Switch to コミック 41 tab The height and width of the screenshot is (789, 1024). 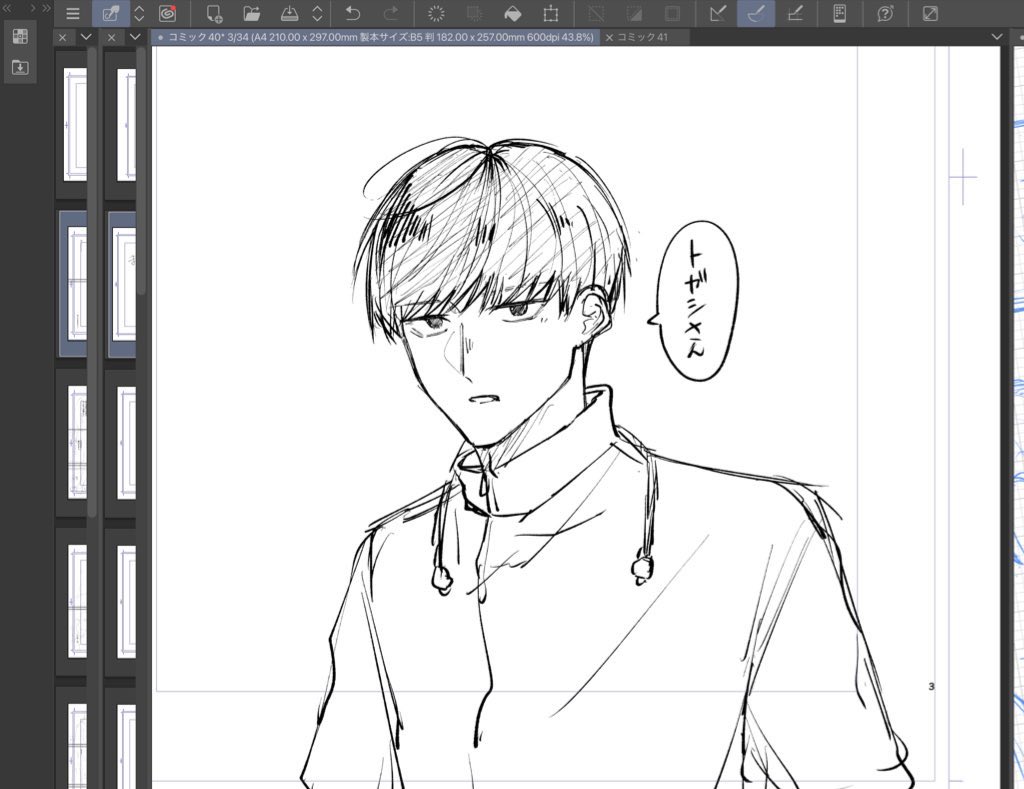click(642, 37)
